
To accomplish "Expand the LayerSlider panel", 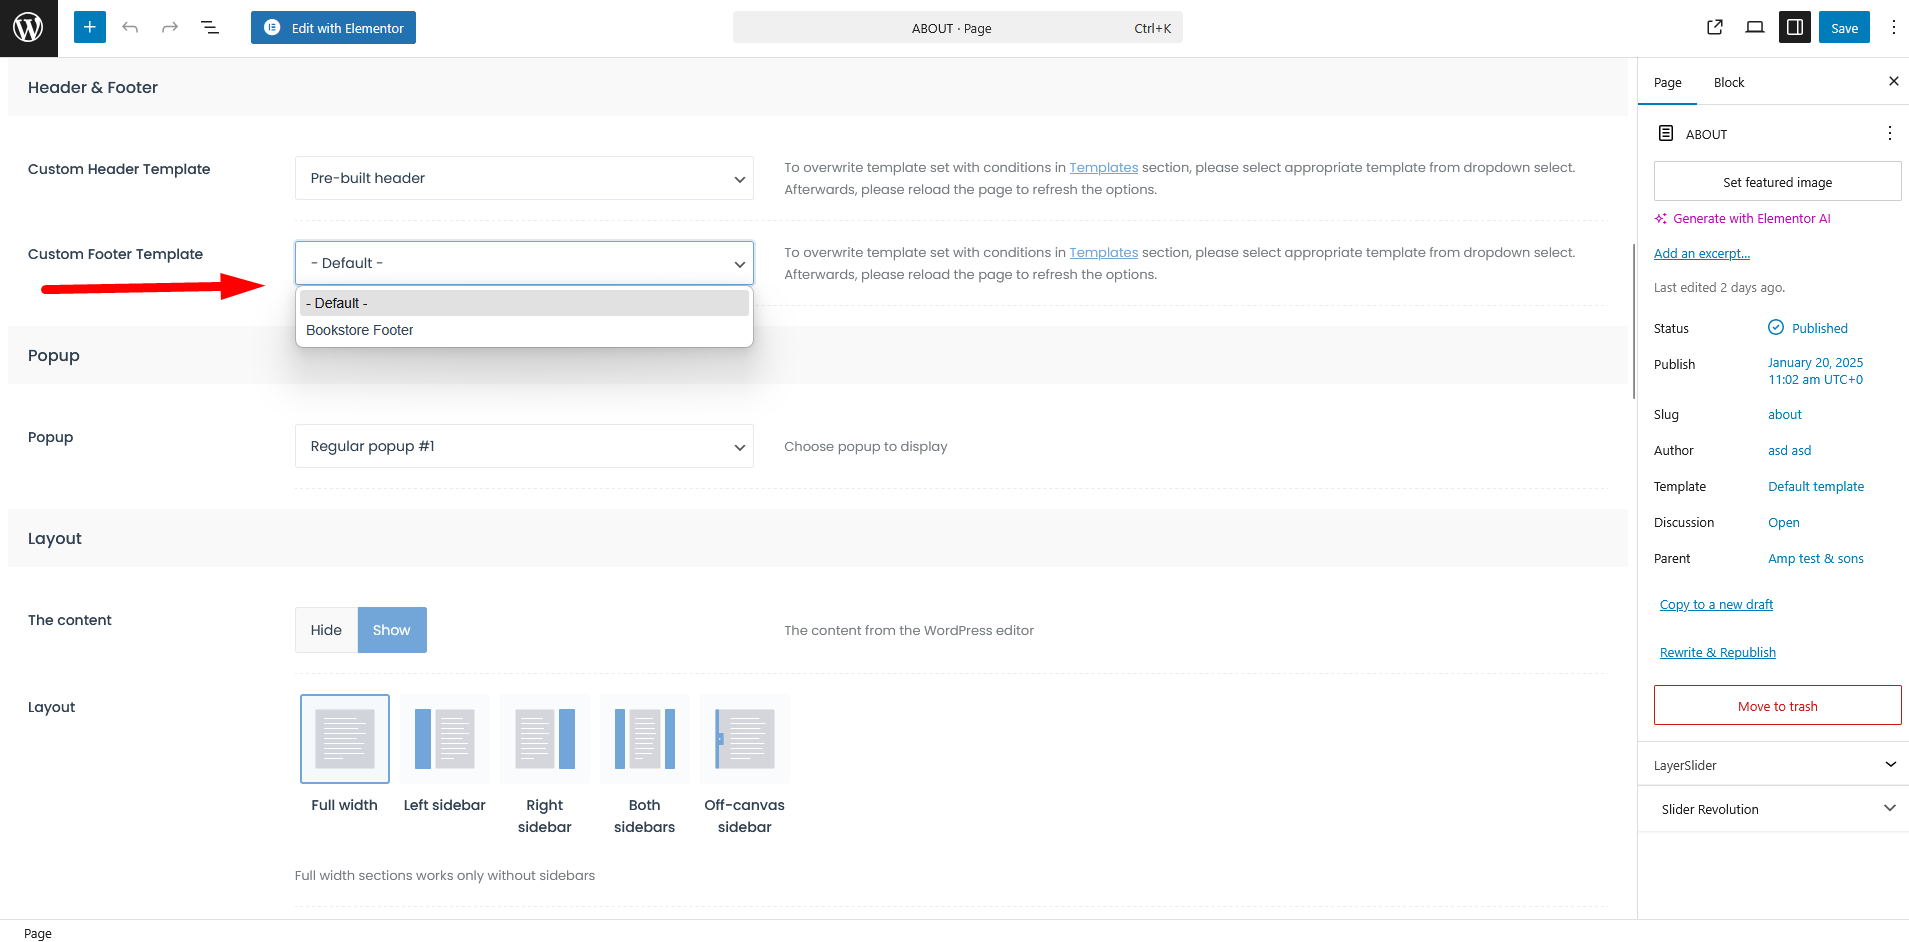I will click(1776, 765).
